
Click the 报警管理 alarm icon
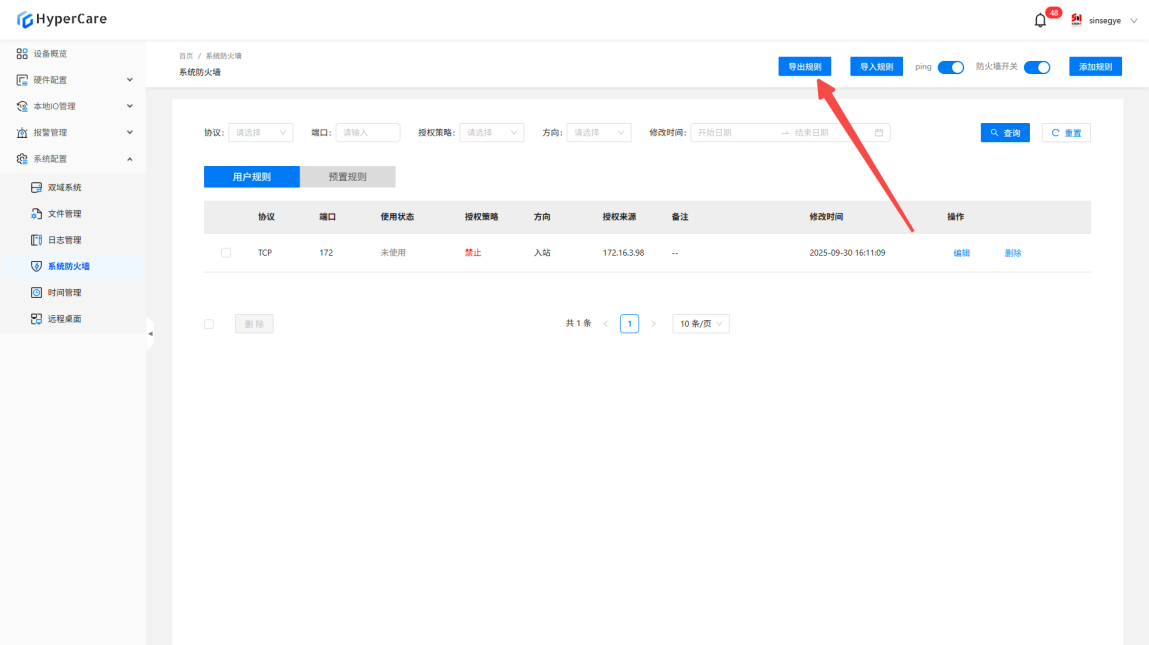click(22, 133)
